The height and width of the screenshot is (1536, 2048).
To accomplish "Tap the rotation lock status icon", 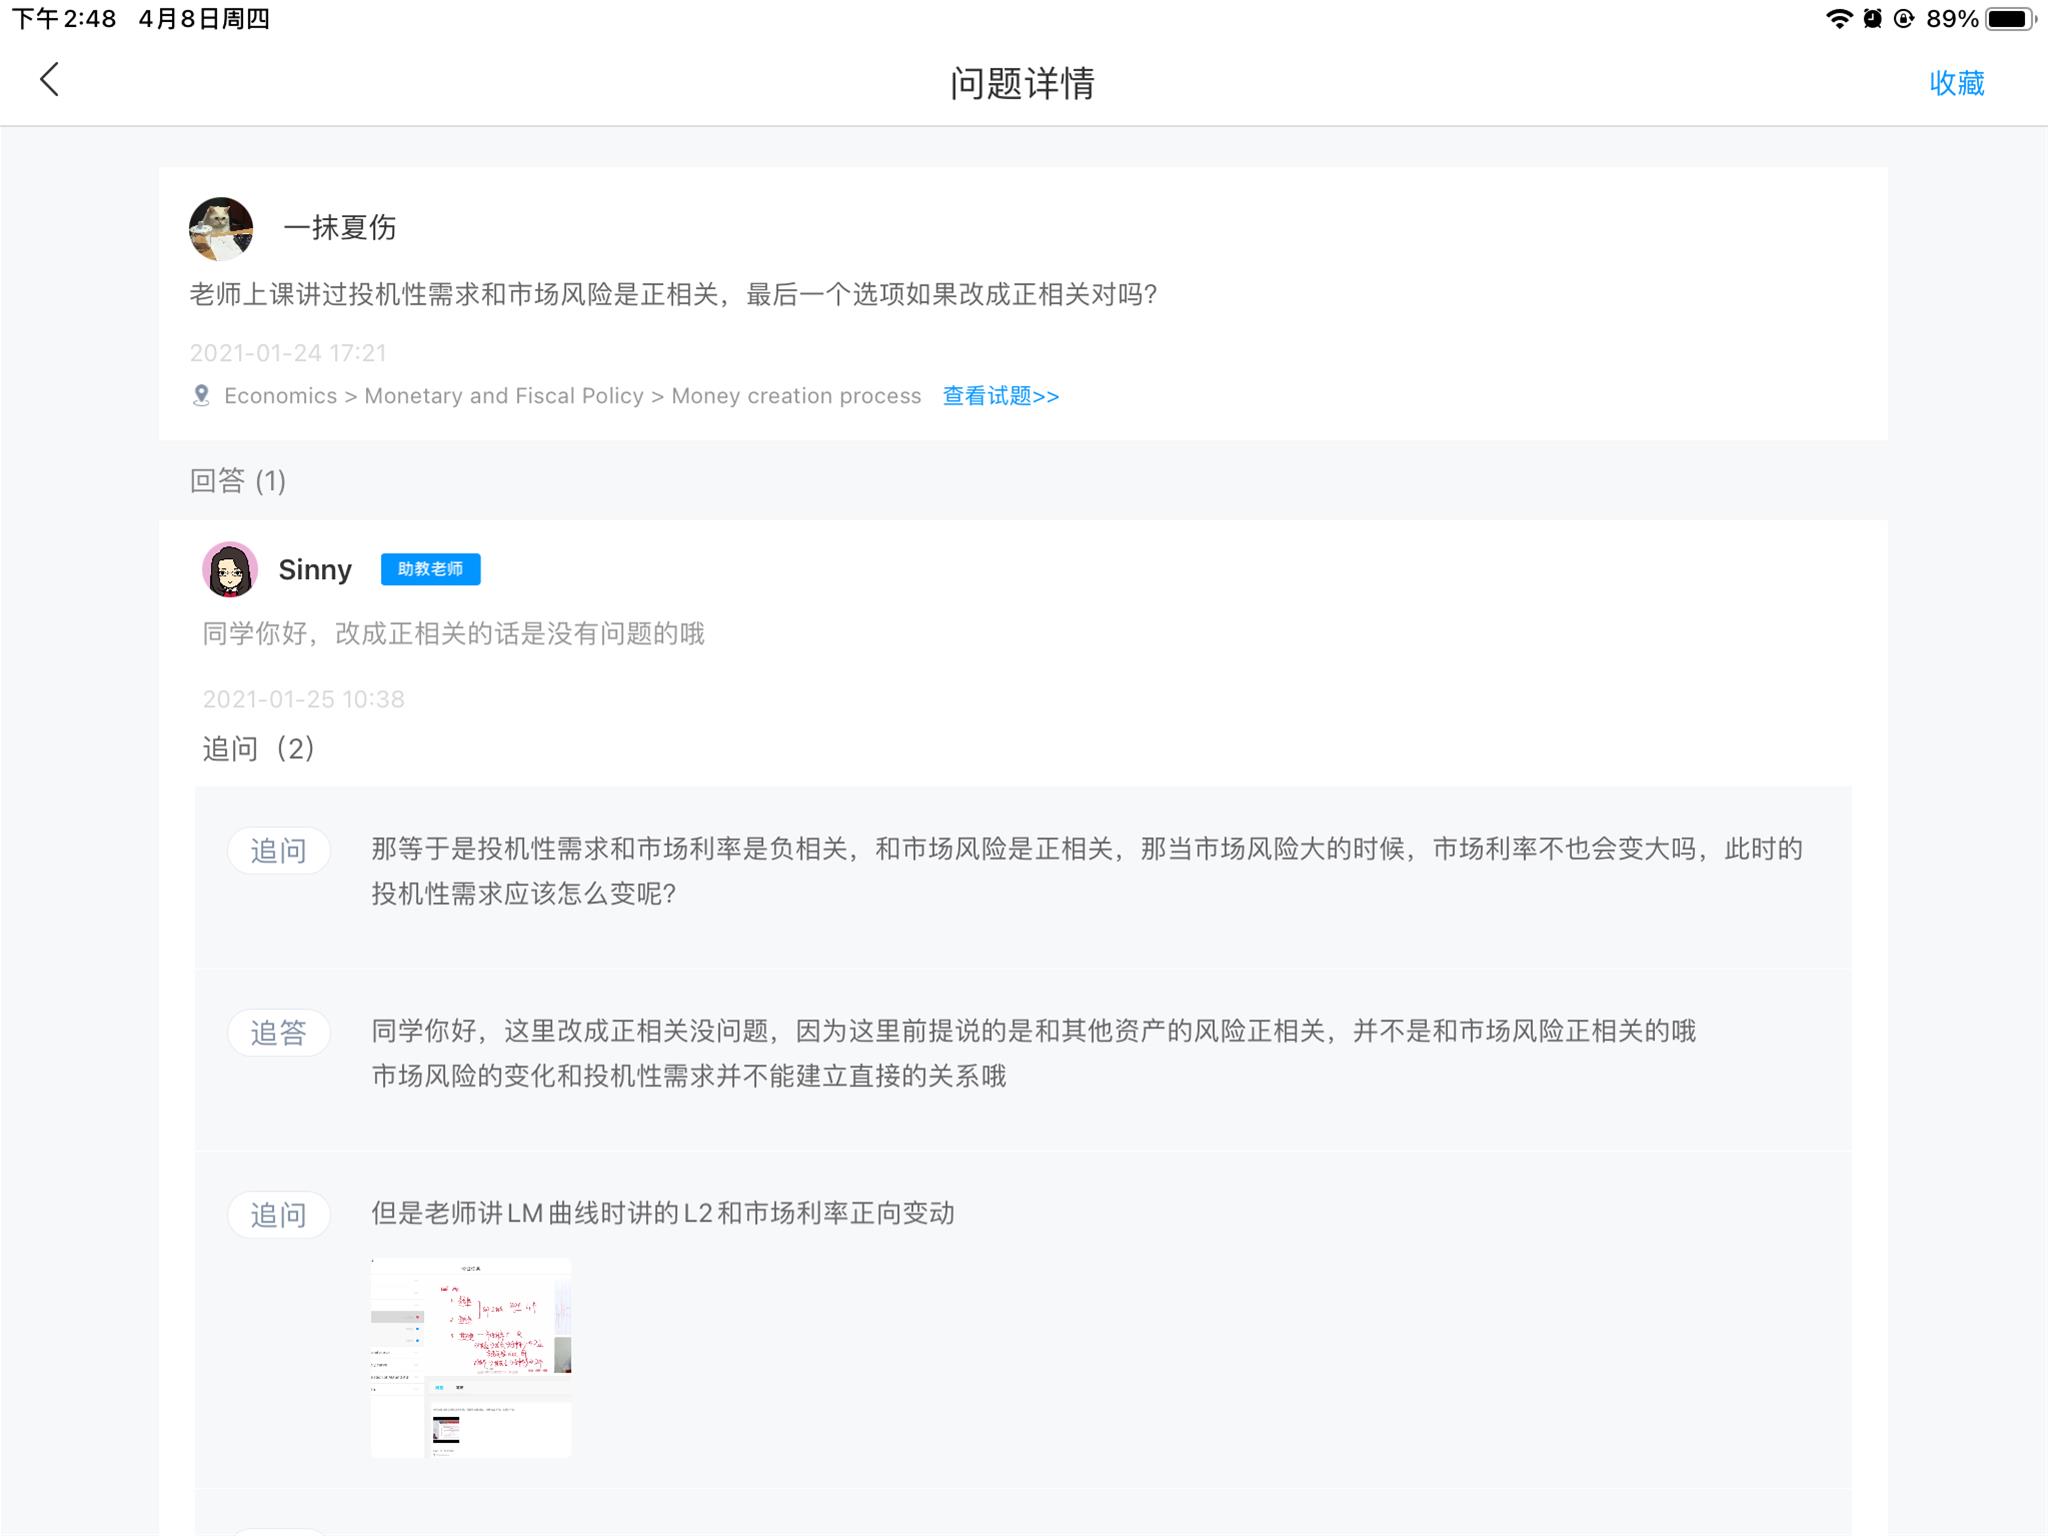I will (x=1904, y=19).
